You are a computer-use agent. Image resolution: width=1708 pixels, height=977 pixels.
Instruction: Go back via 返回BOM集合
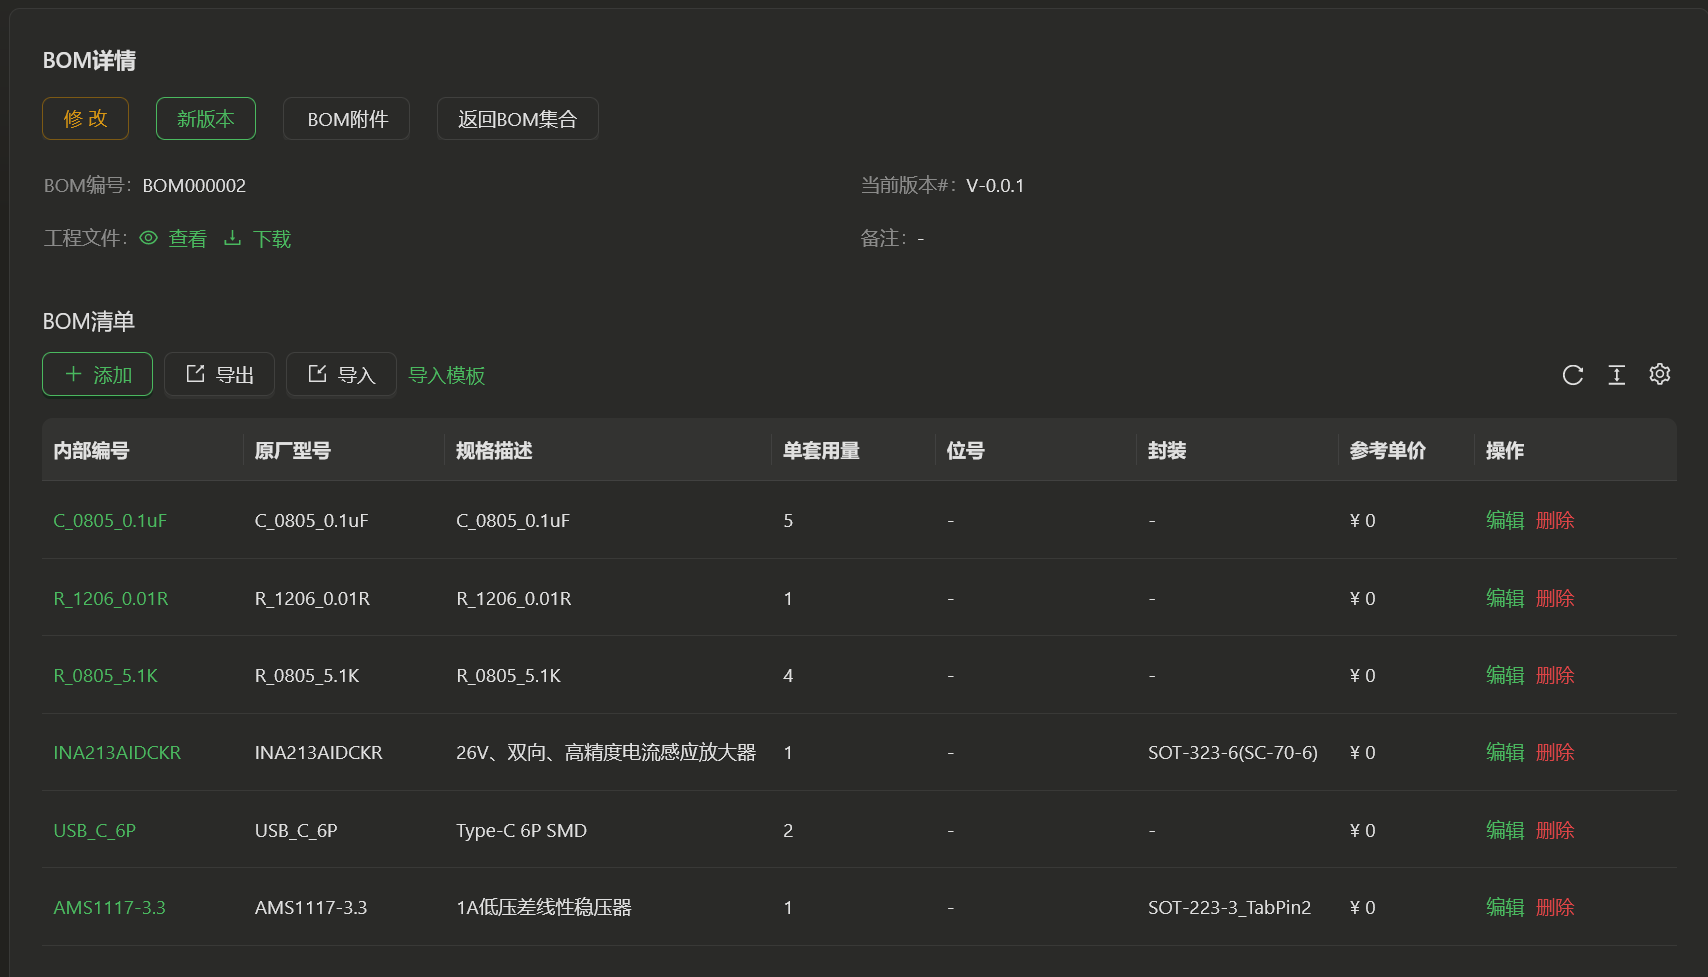point(518,118)
